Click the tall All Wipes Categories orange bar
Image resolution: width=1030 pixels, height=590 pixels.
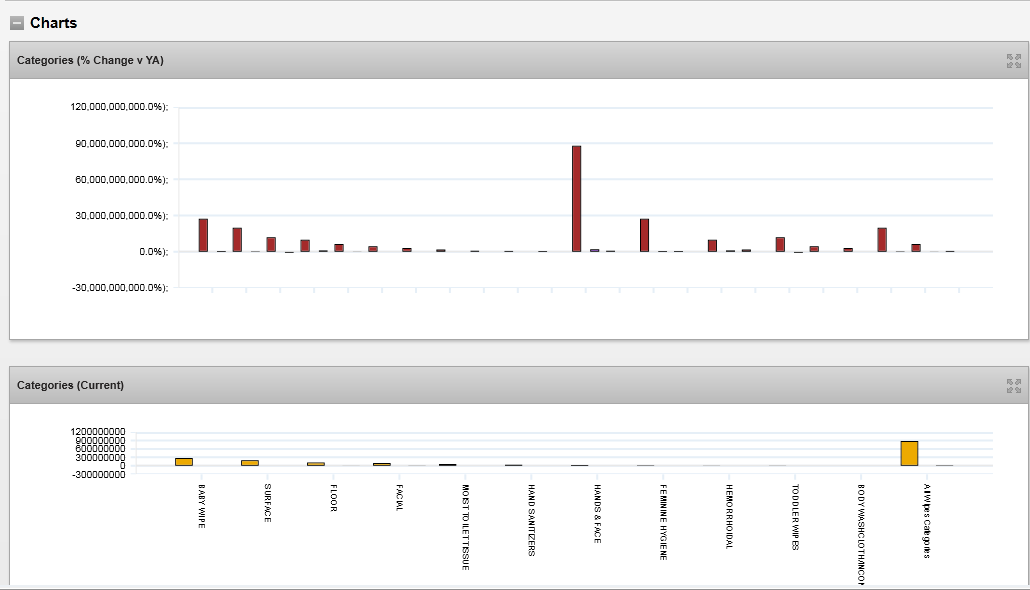click(909, 453)
